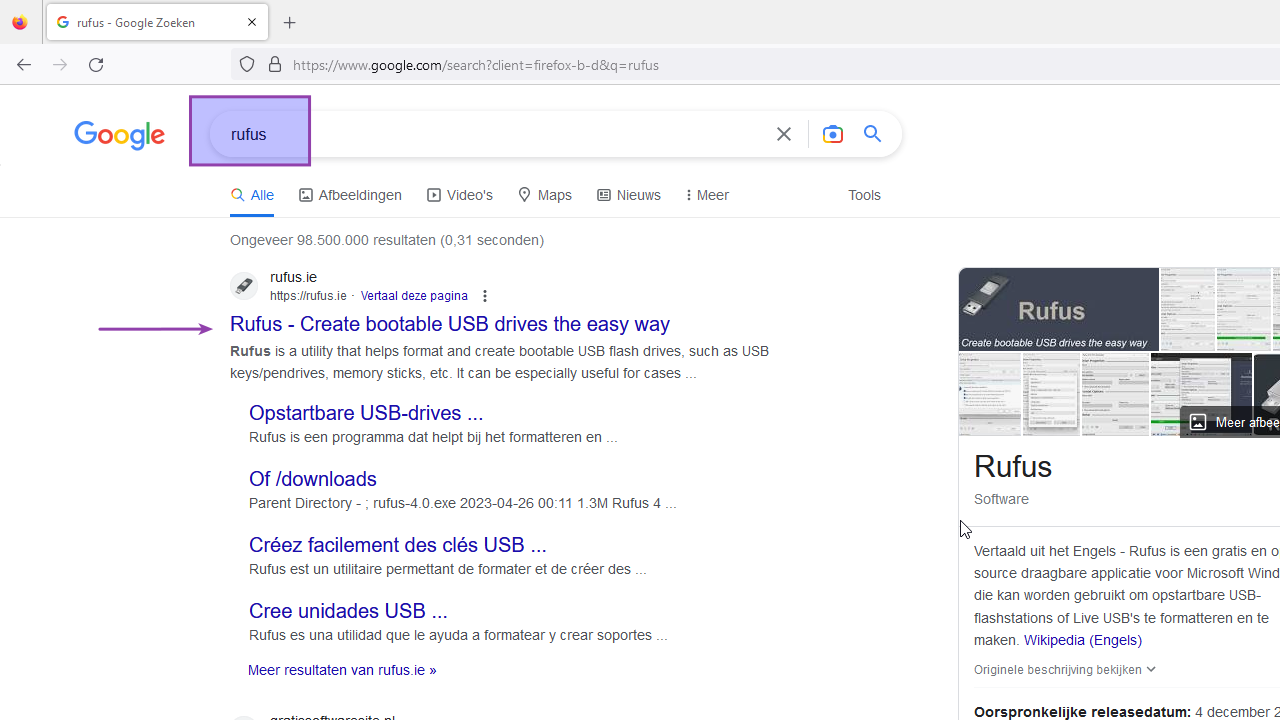
Task: Open the Google logo homepage link
Action: [119, 135]
